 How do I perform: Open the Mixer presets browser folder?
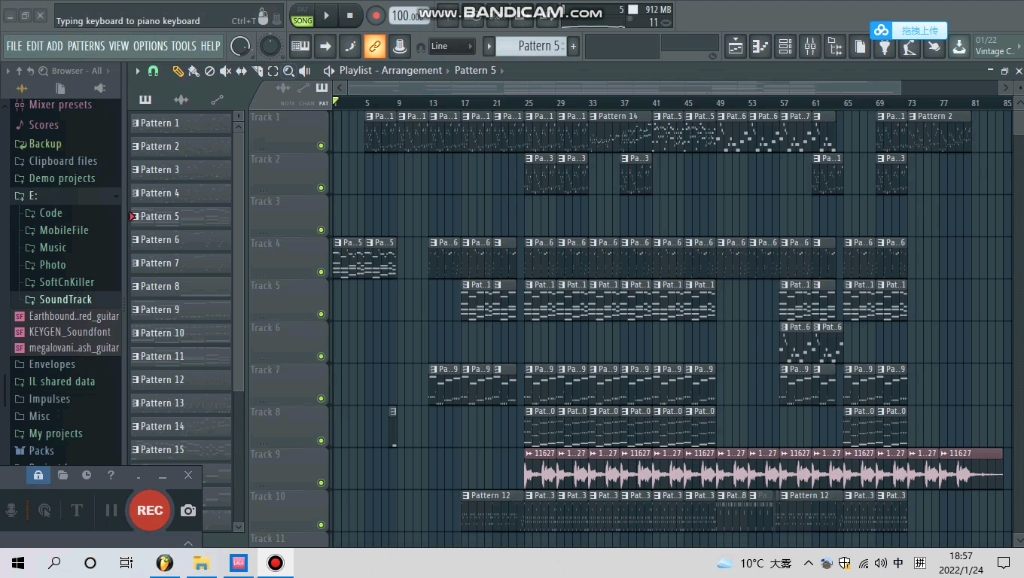60,104
